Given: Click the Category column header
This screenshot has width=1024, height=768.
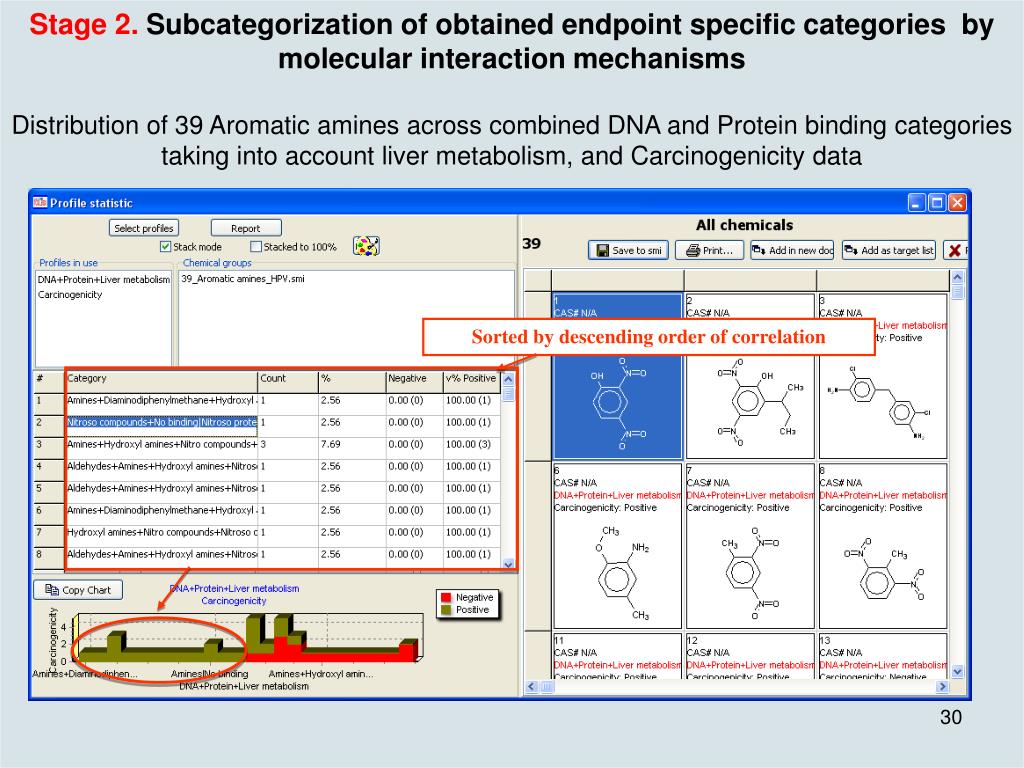Looking at the screenshot, I should coord(161,379).
